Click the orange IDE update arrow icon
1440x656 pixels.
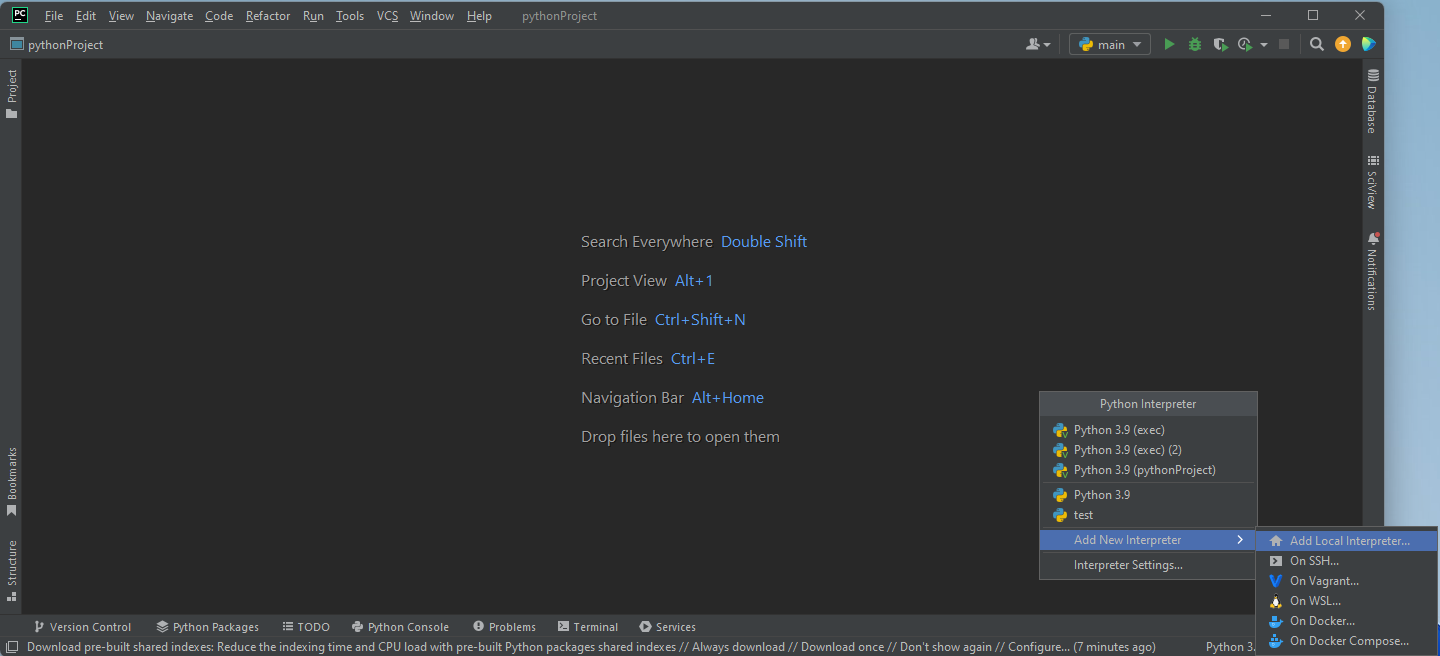1343,44
